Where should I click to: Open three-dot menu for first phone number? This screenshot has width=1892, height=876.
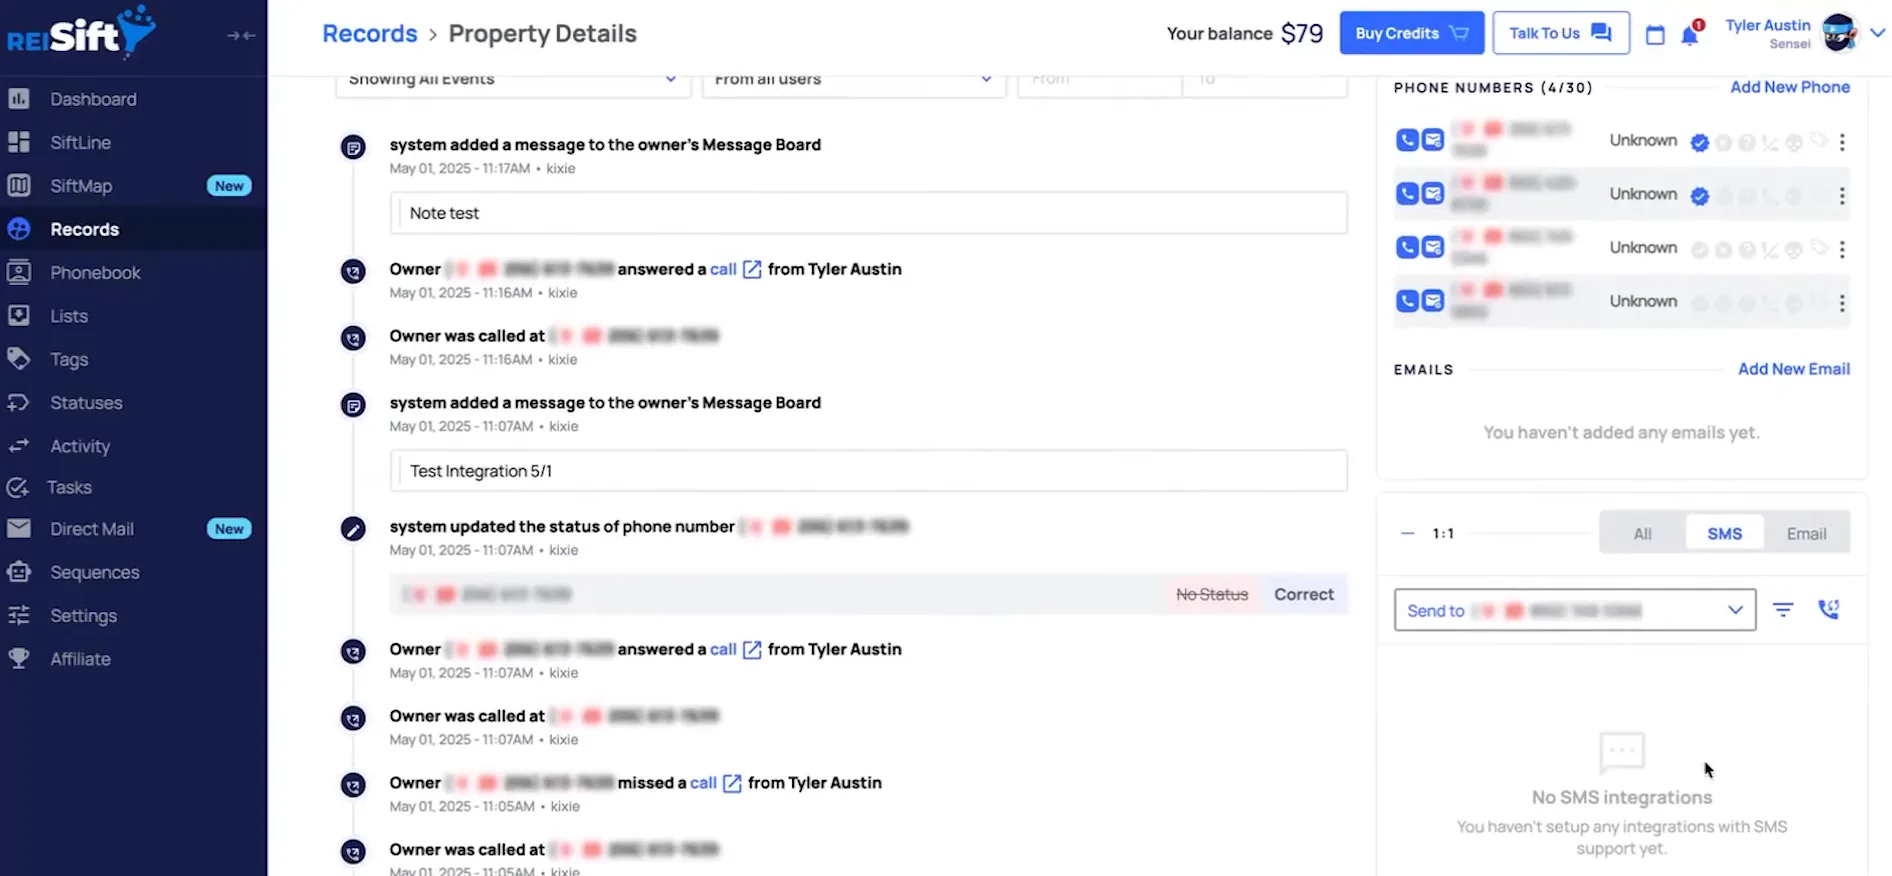pyautogui.click(x=1842, y=142)
